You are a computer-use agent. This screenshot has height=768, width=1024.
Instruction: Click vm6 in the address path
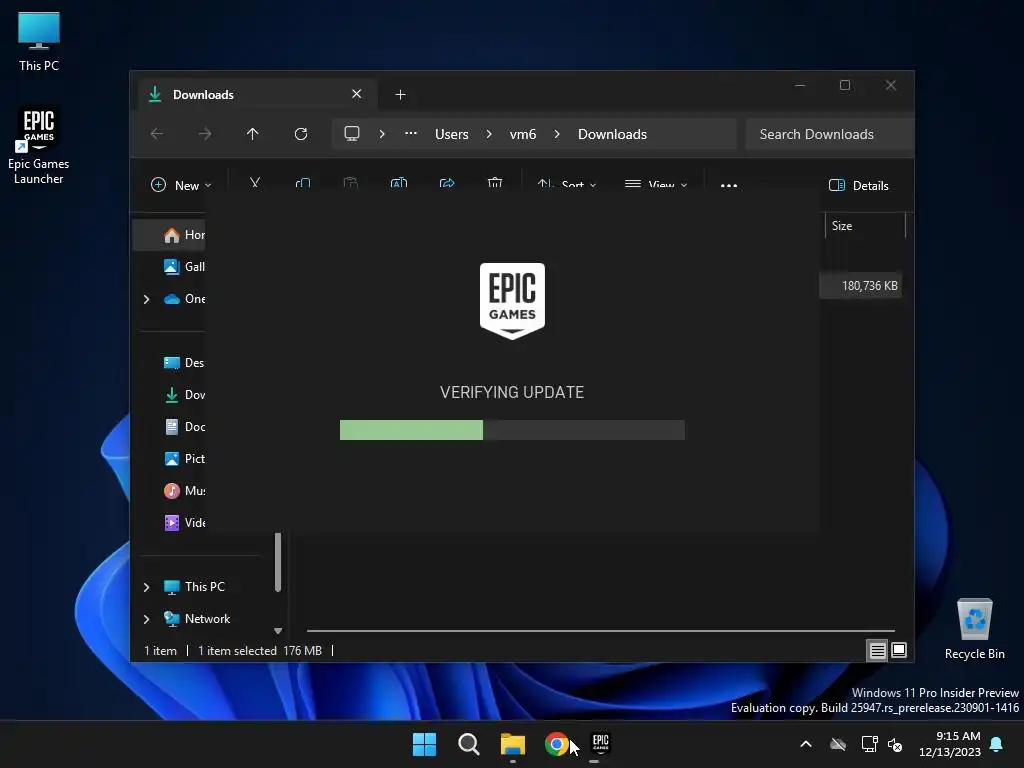pos(523,134)
